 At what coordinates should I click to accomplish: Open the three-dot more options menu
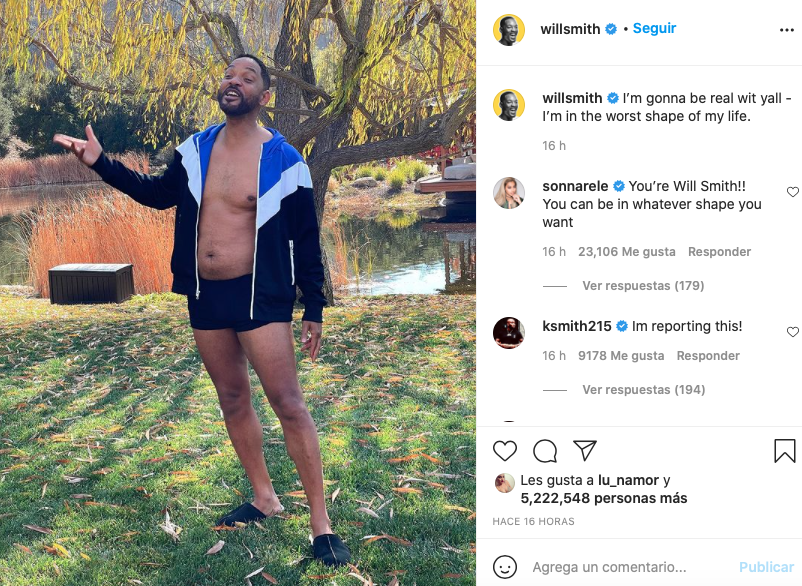tap(787, 30)
